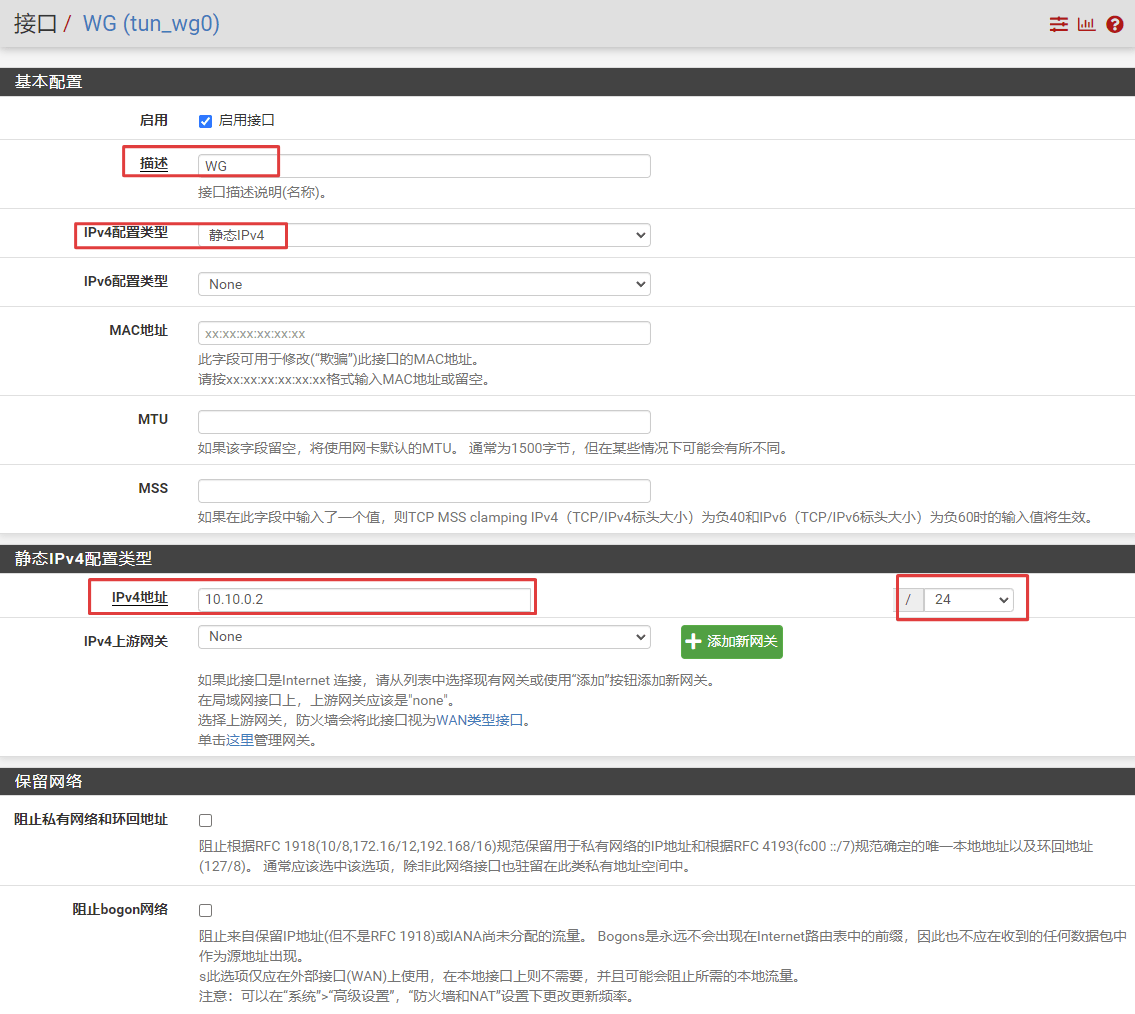The width and height of the screenshot is (1135, 1014).
Task: Open help using the question mark icon
Action: coord(1115,24)
